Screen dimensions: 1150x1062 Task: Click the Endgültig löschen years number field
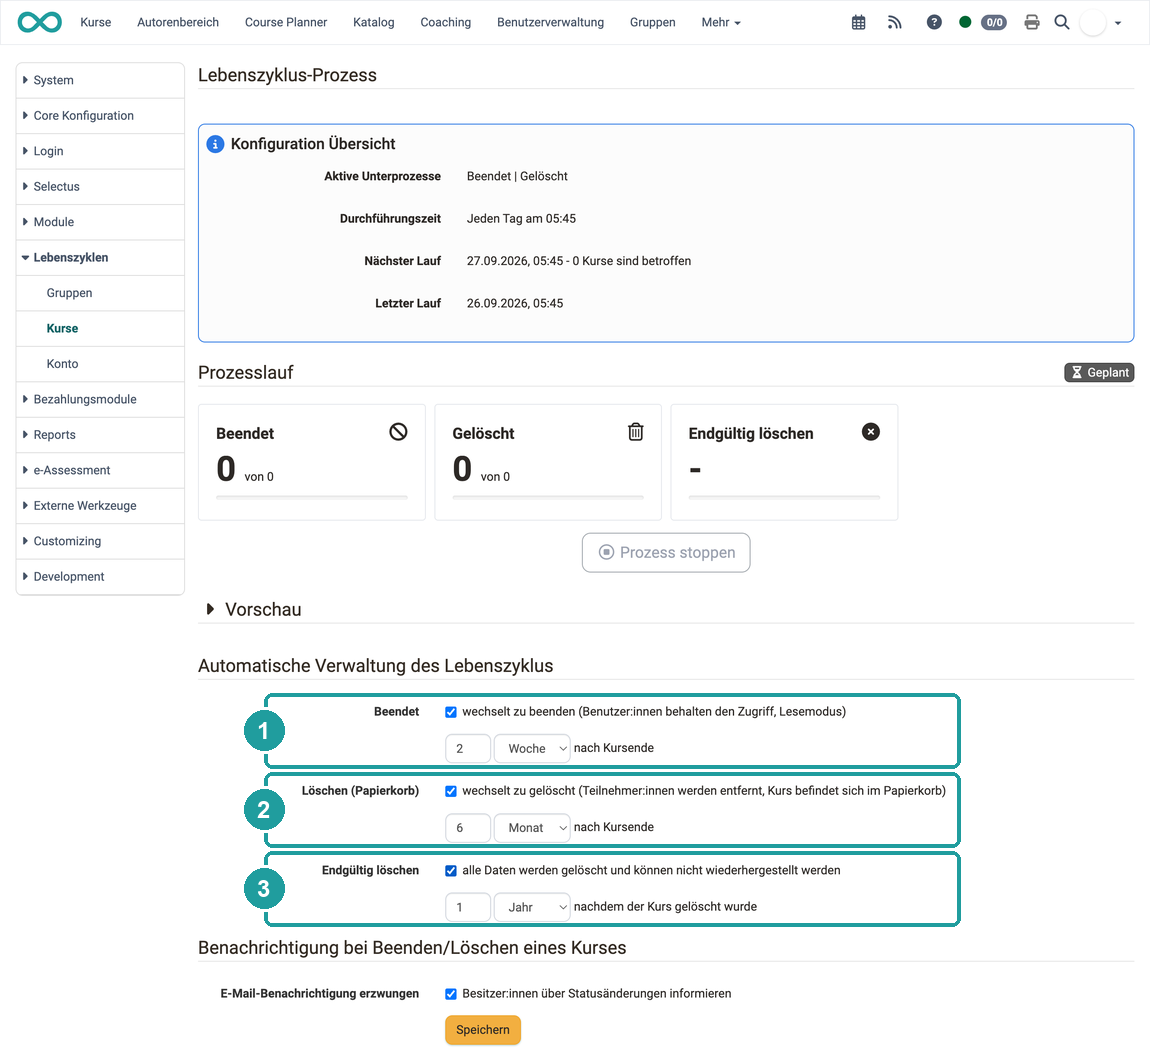(467, 907)
